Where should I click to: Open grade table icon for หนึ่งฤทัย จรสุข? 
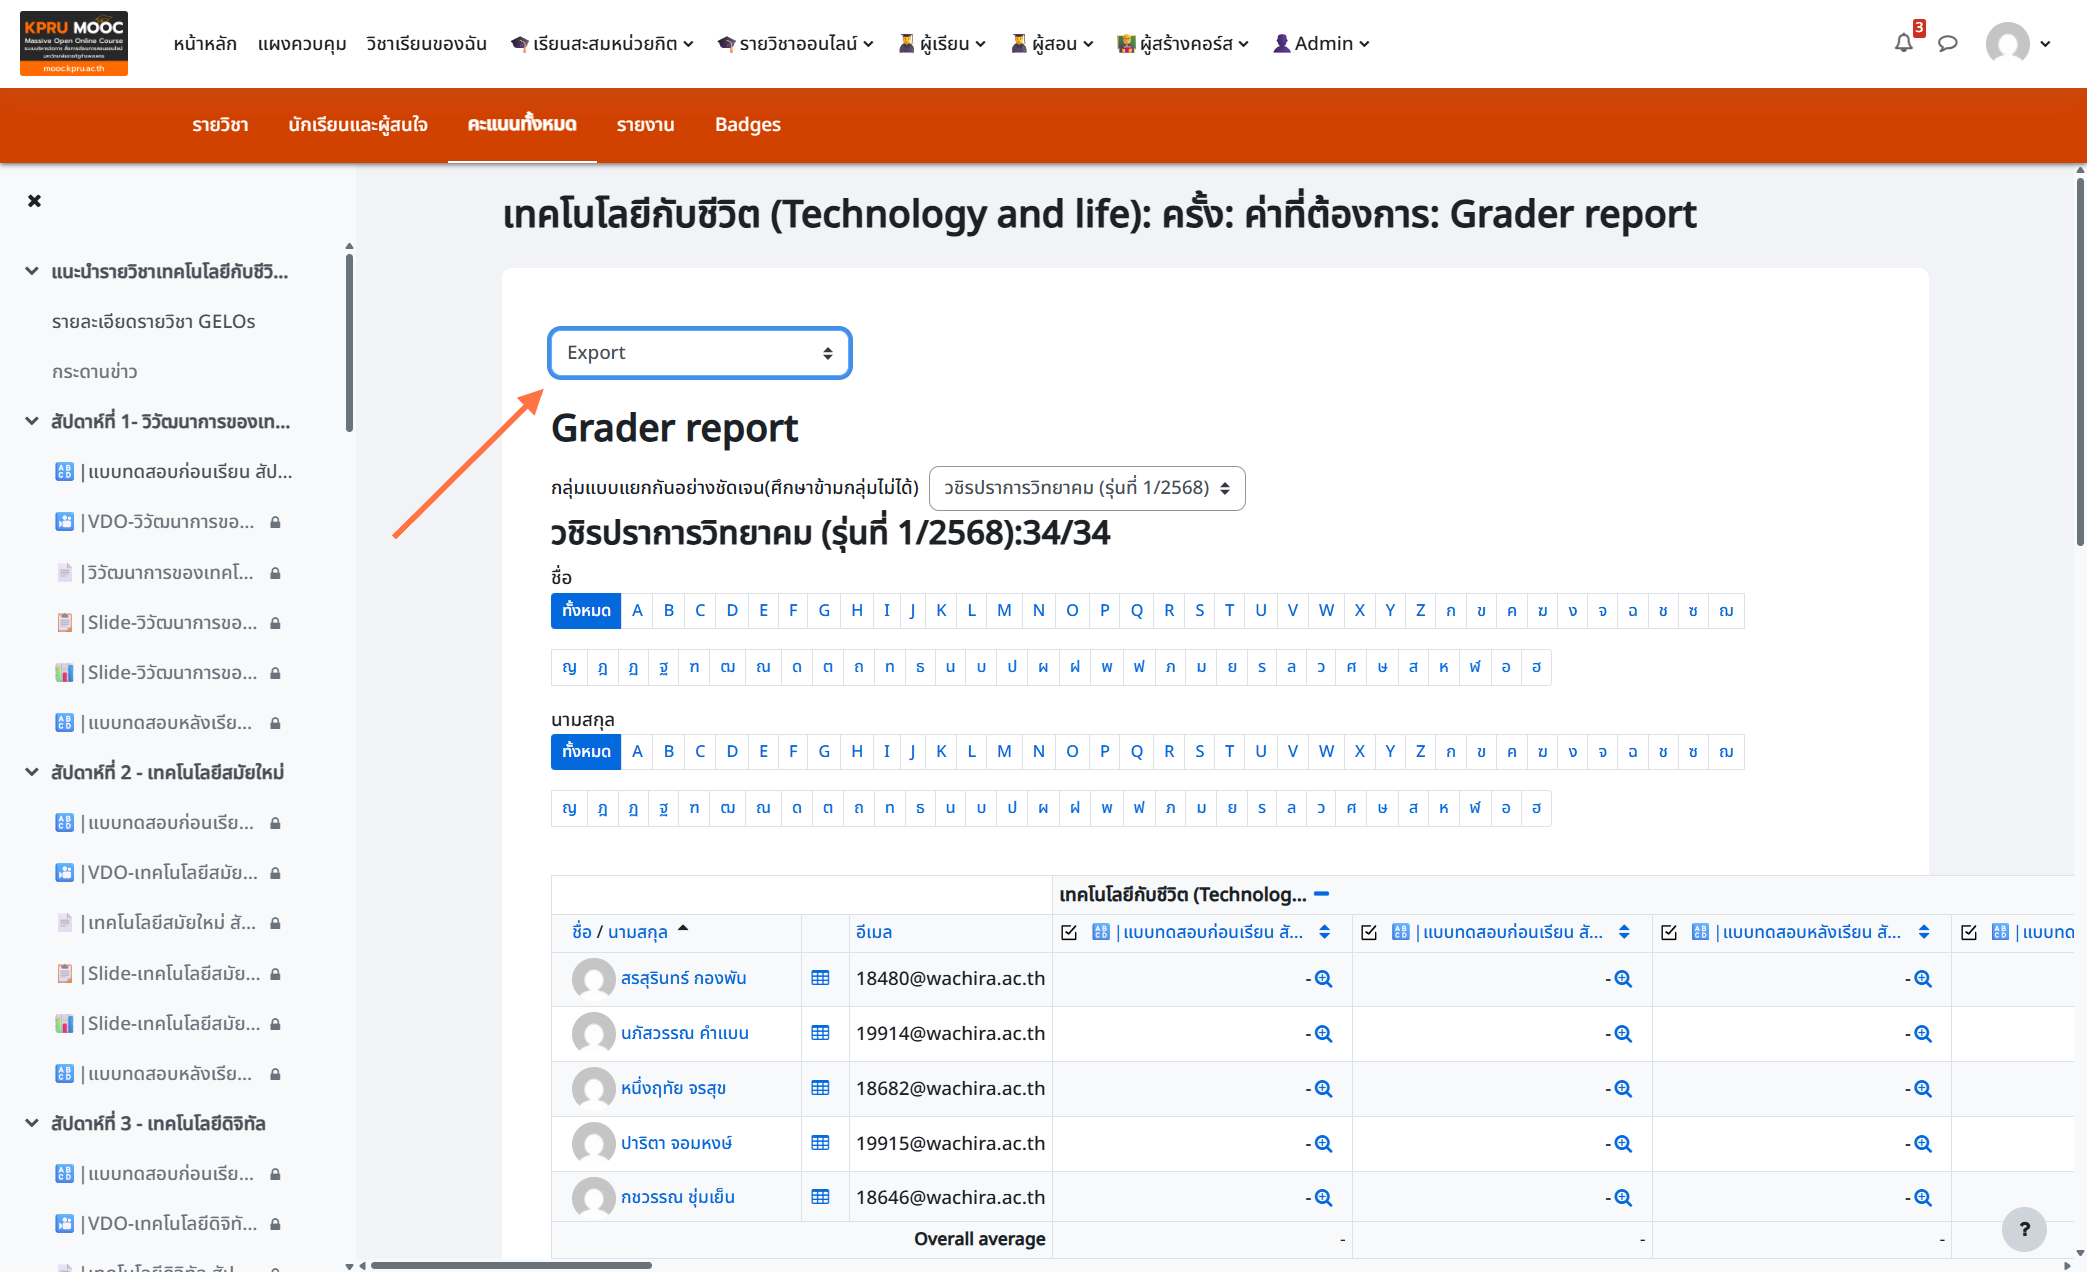coord(820,1088)
